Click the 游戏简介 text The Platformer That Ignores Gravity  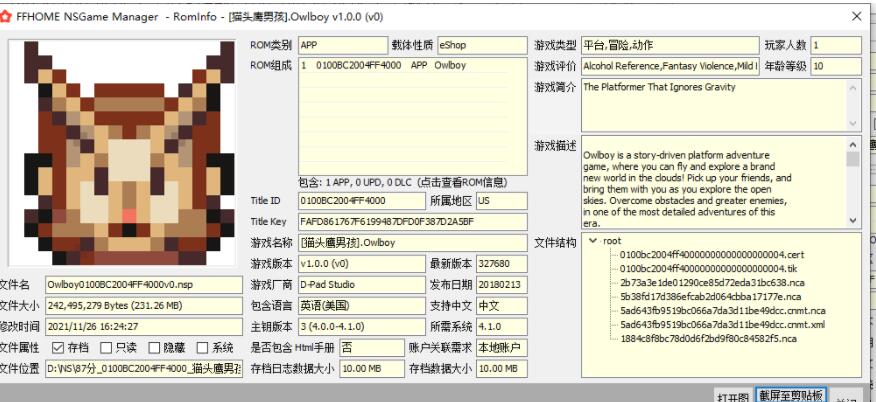pyautogui.click(x=659, y=87)
